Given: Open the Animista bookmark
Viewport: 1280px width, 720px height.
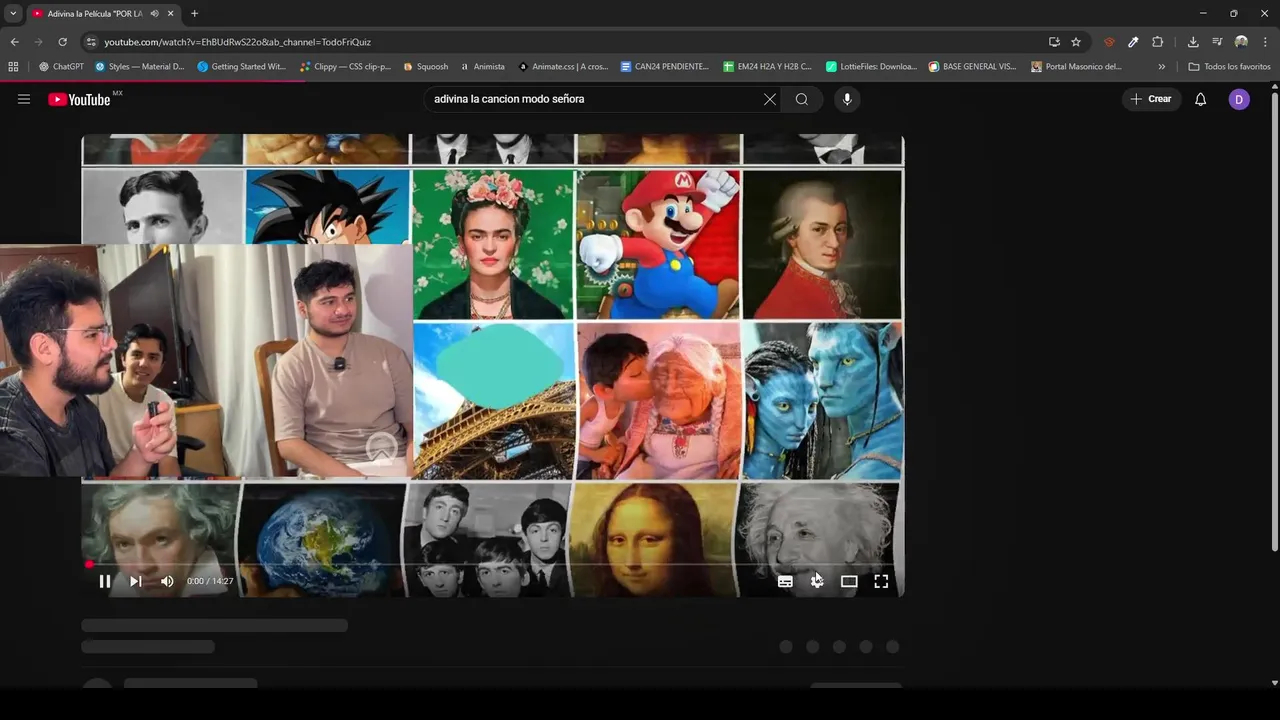Looking at the screenshot, I should [x=483, y=67].
